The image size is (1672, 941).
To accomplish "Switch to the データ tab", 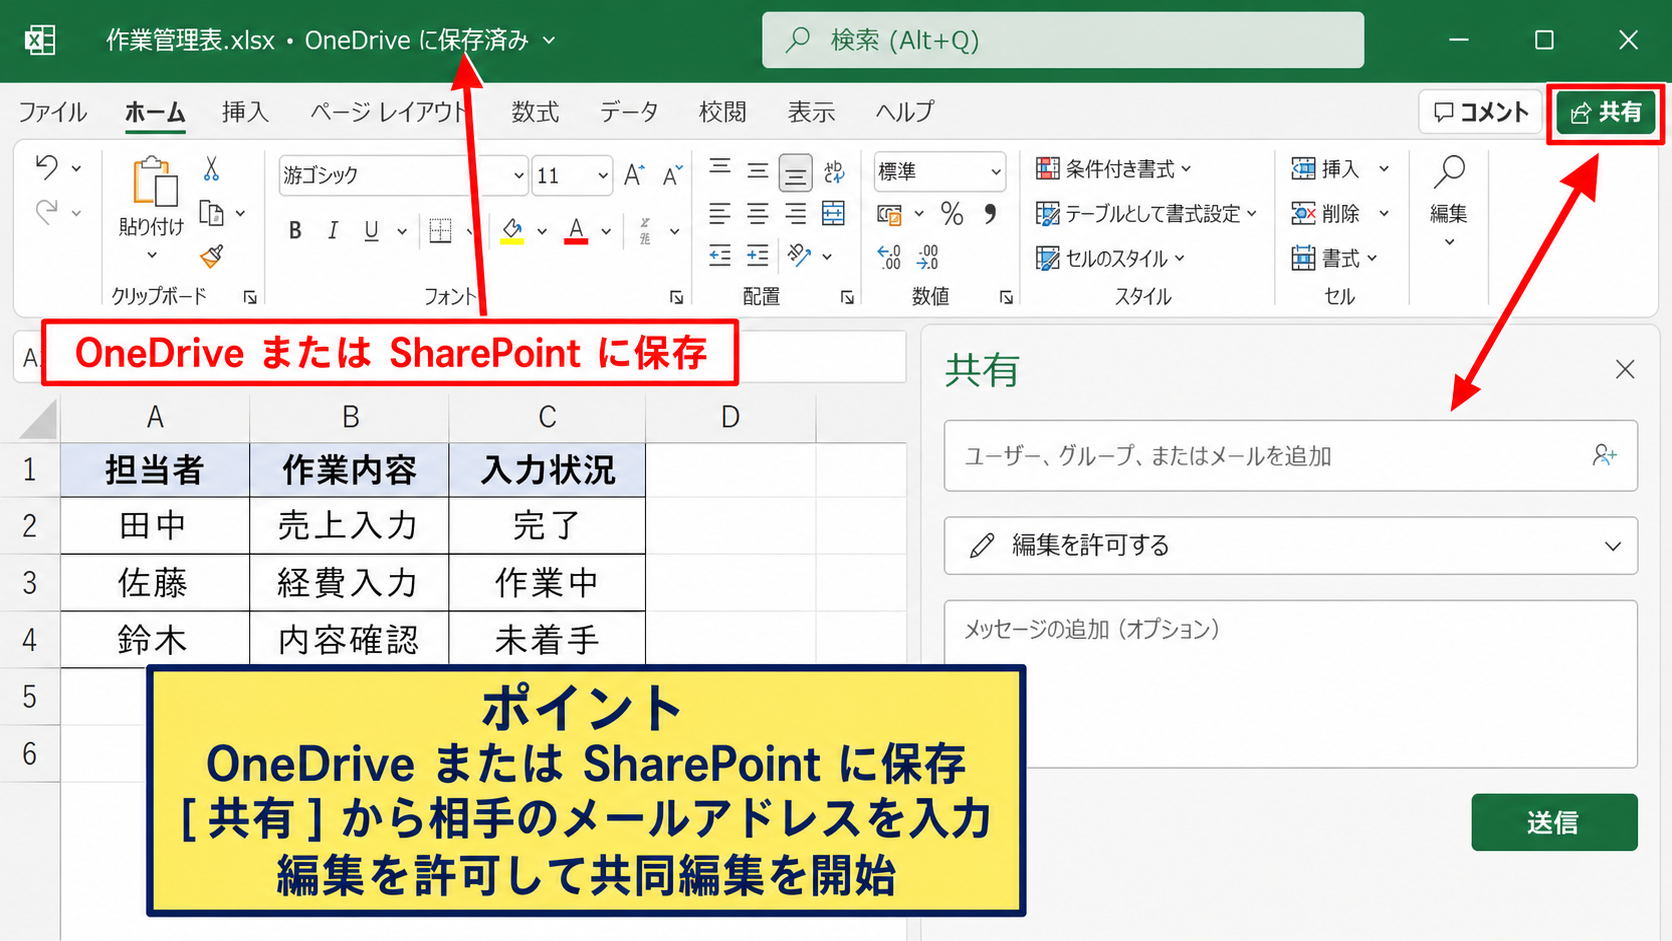I will coord(629,112).
